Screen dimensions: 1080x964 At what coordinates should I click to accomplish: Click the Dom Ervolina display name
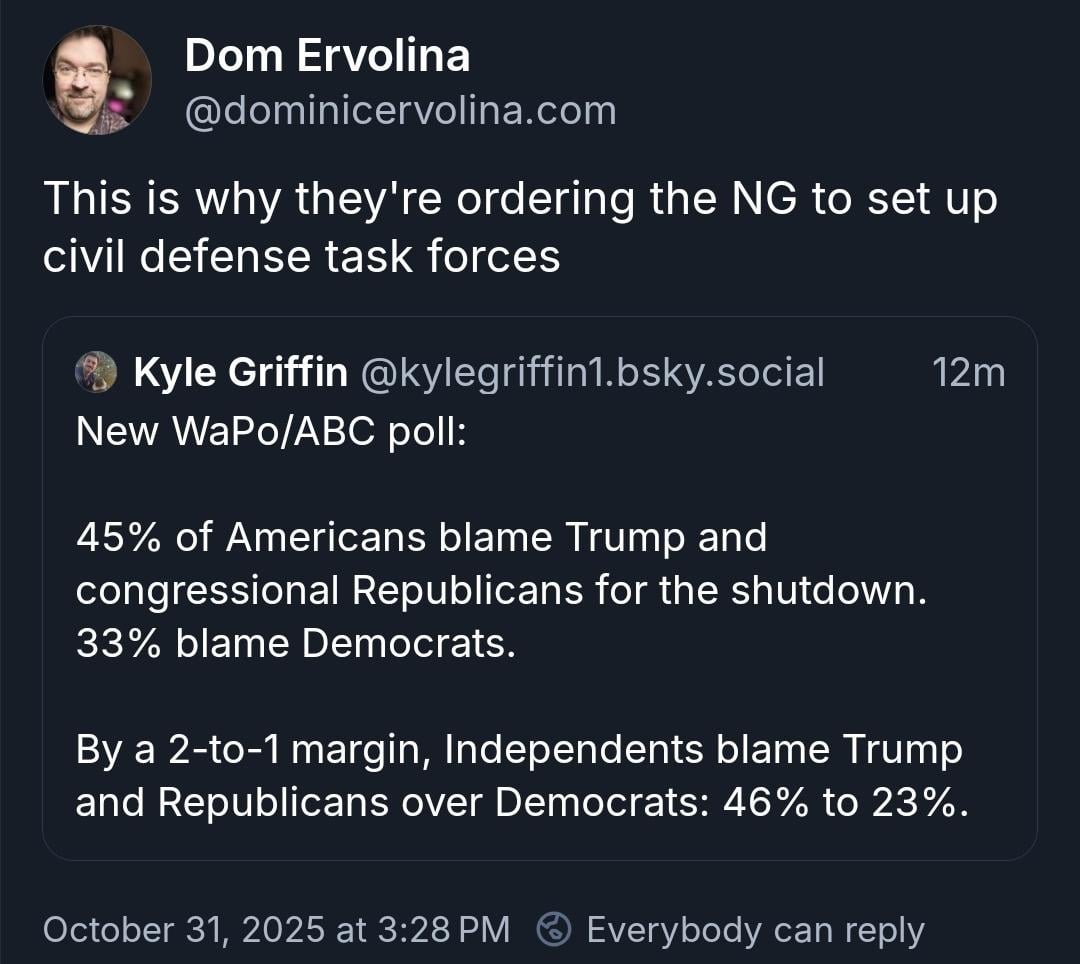pyautogui.click(x=327, y=56)
